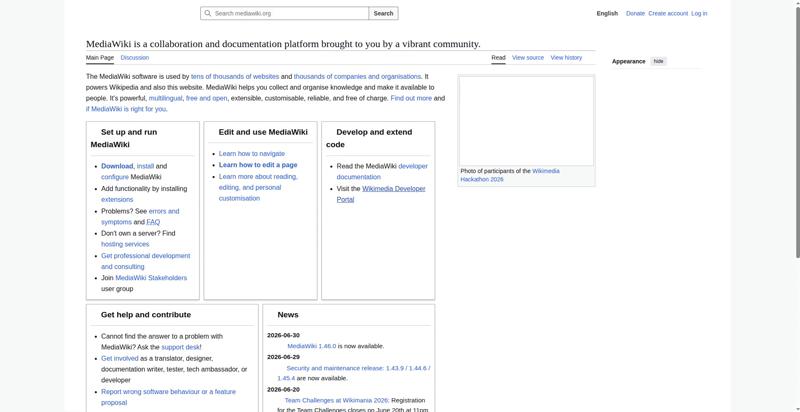Click the News section heading
Screen dimensions: 800x412
[288, 315]
